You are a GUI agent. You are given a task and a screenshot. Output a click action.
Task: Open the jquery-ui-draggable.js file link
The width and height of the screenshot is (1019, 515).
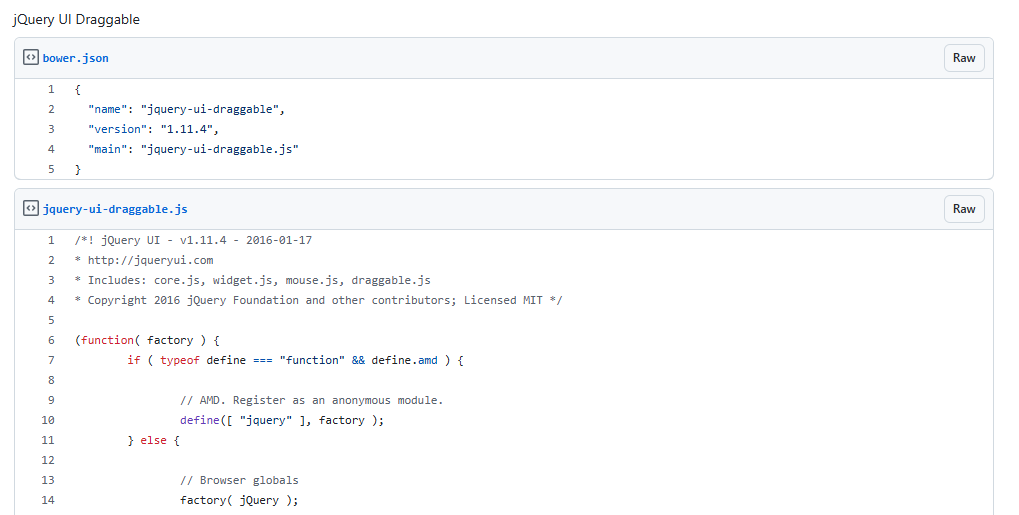click(x=115, y=209)
